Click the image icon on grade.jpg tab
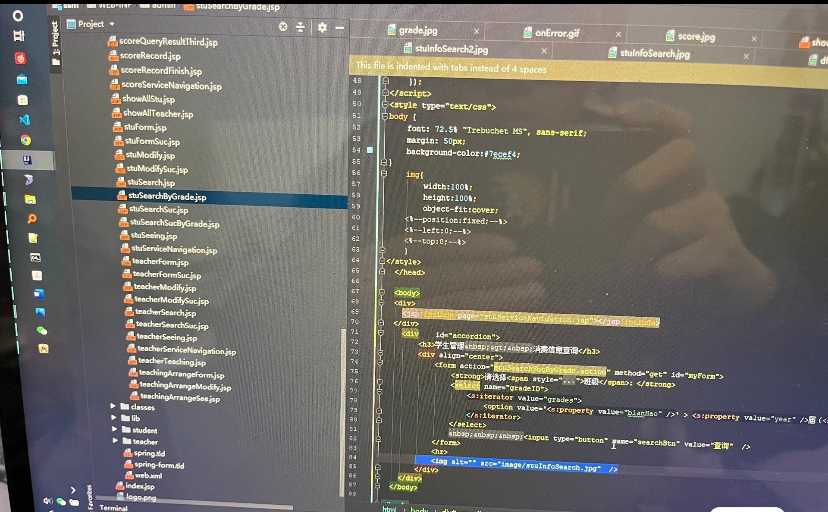The image size is (828, 512). pos(391,30)
